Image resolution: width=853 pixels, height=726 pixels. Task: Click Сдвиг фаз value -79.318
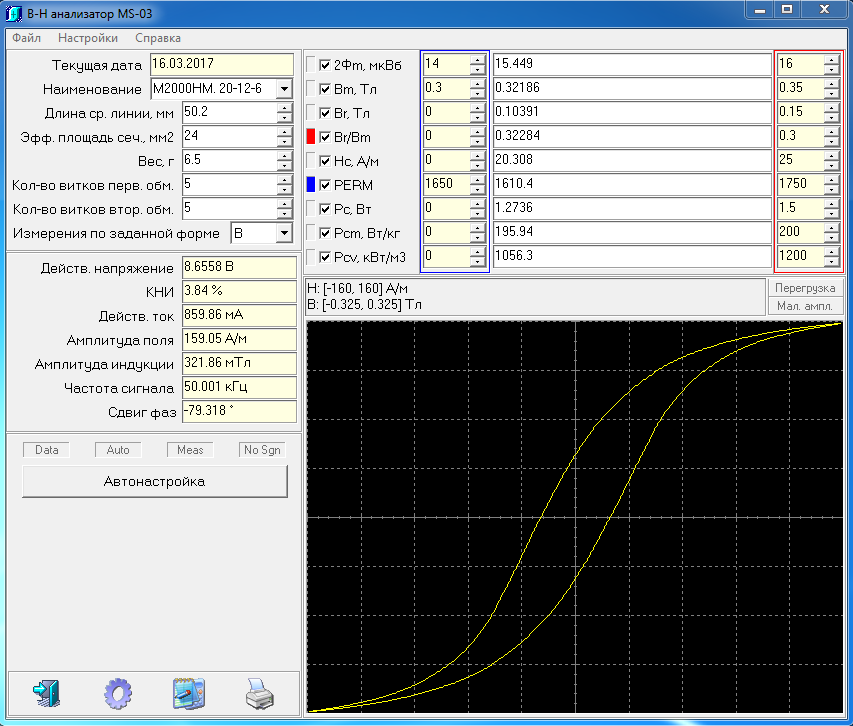click(x=239, y=412)
